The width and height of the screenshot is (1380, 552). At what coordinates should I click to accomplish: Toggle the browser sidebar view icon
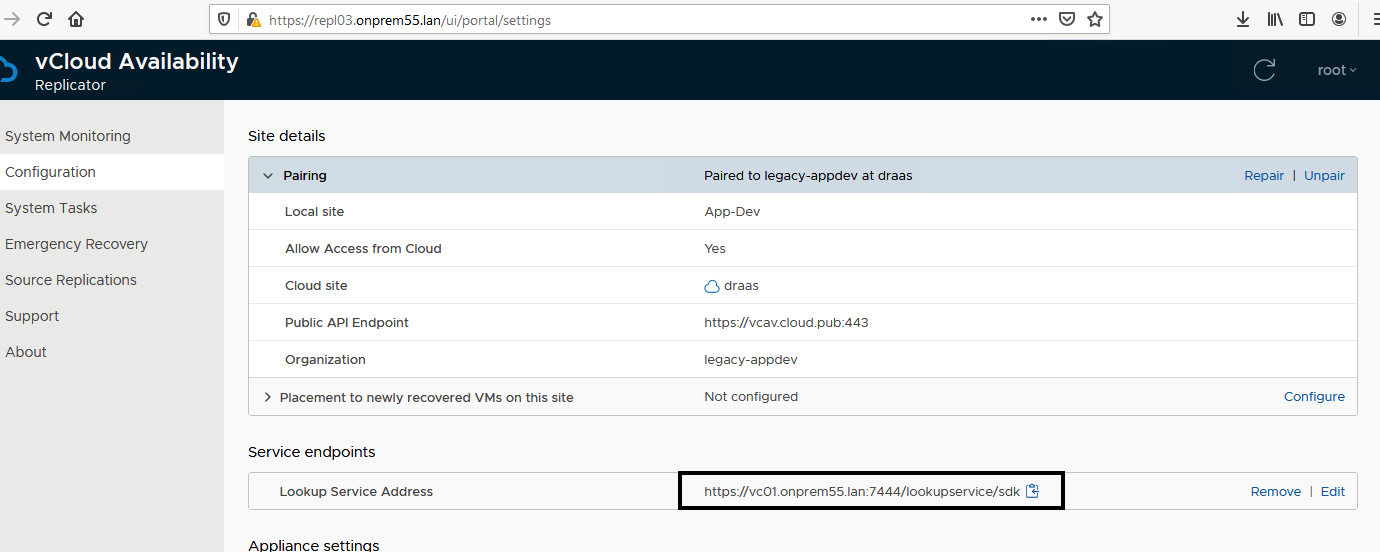pyautogui.click(x=1307, y=19)
